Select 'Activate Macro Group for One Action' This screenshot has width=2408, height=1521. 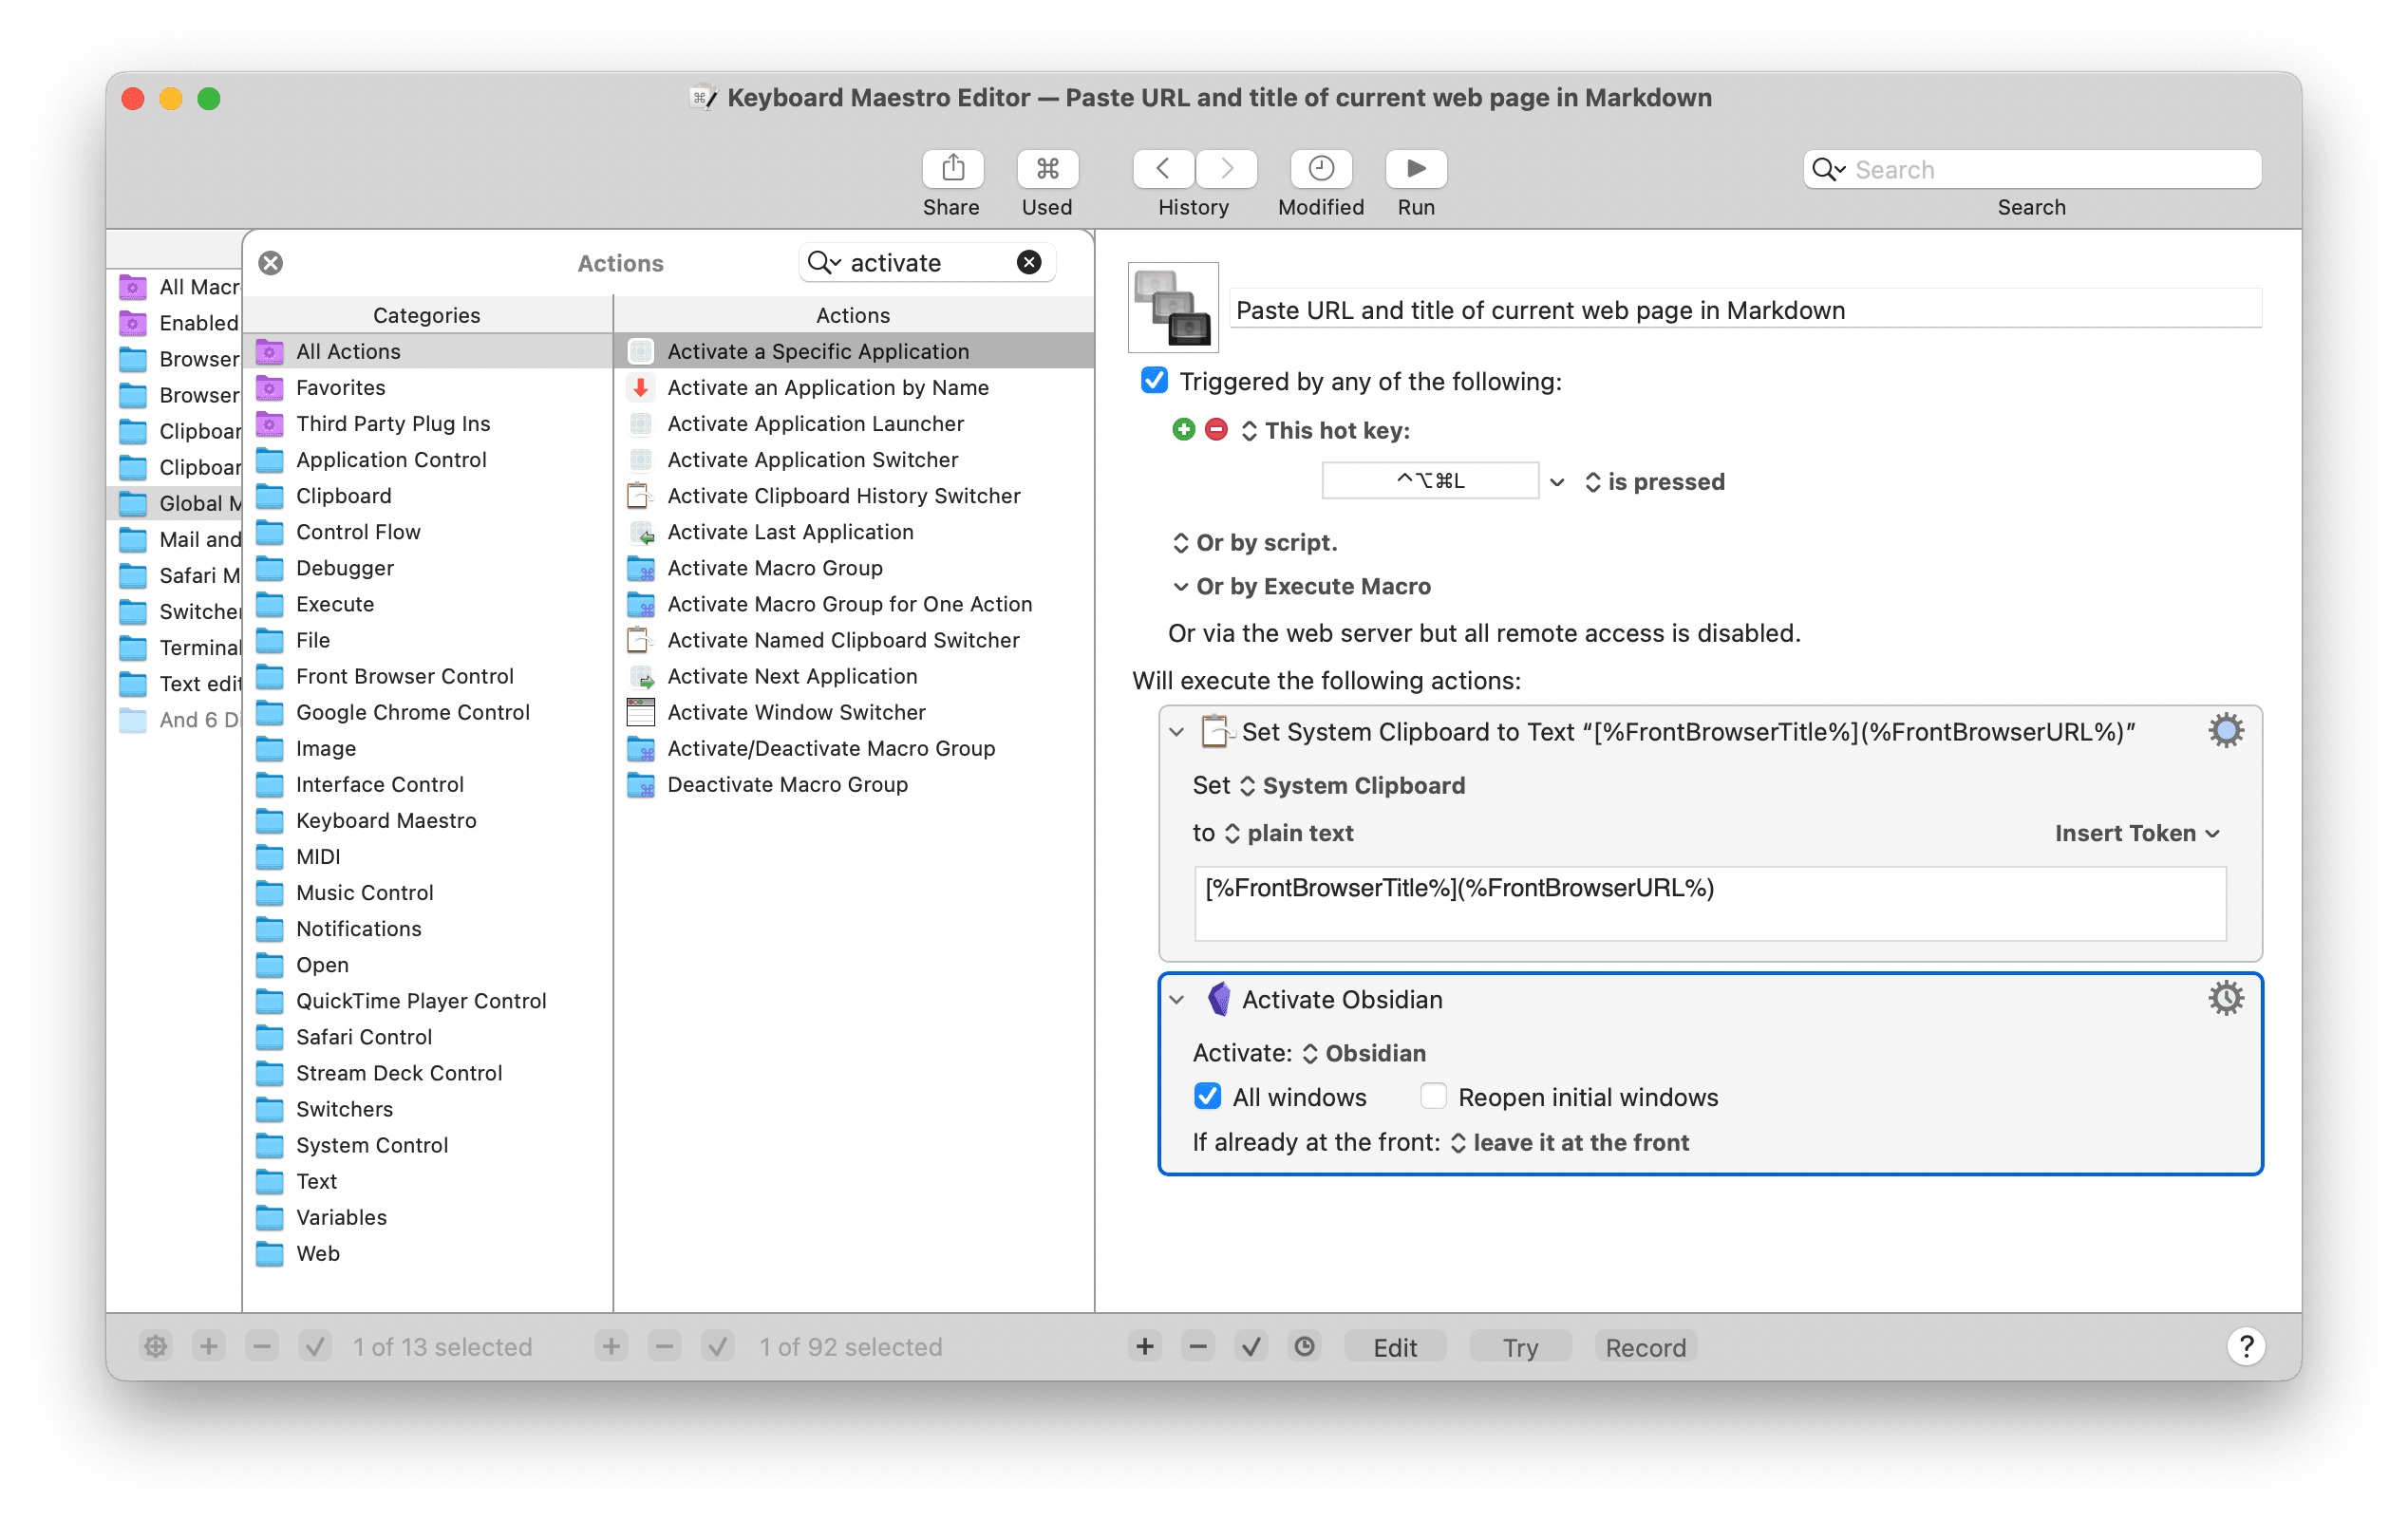(x=854, y=604)
